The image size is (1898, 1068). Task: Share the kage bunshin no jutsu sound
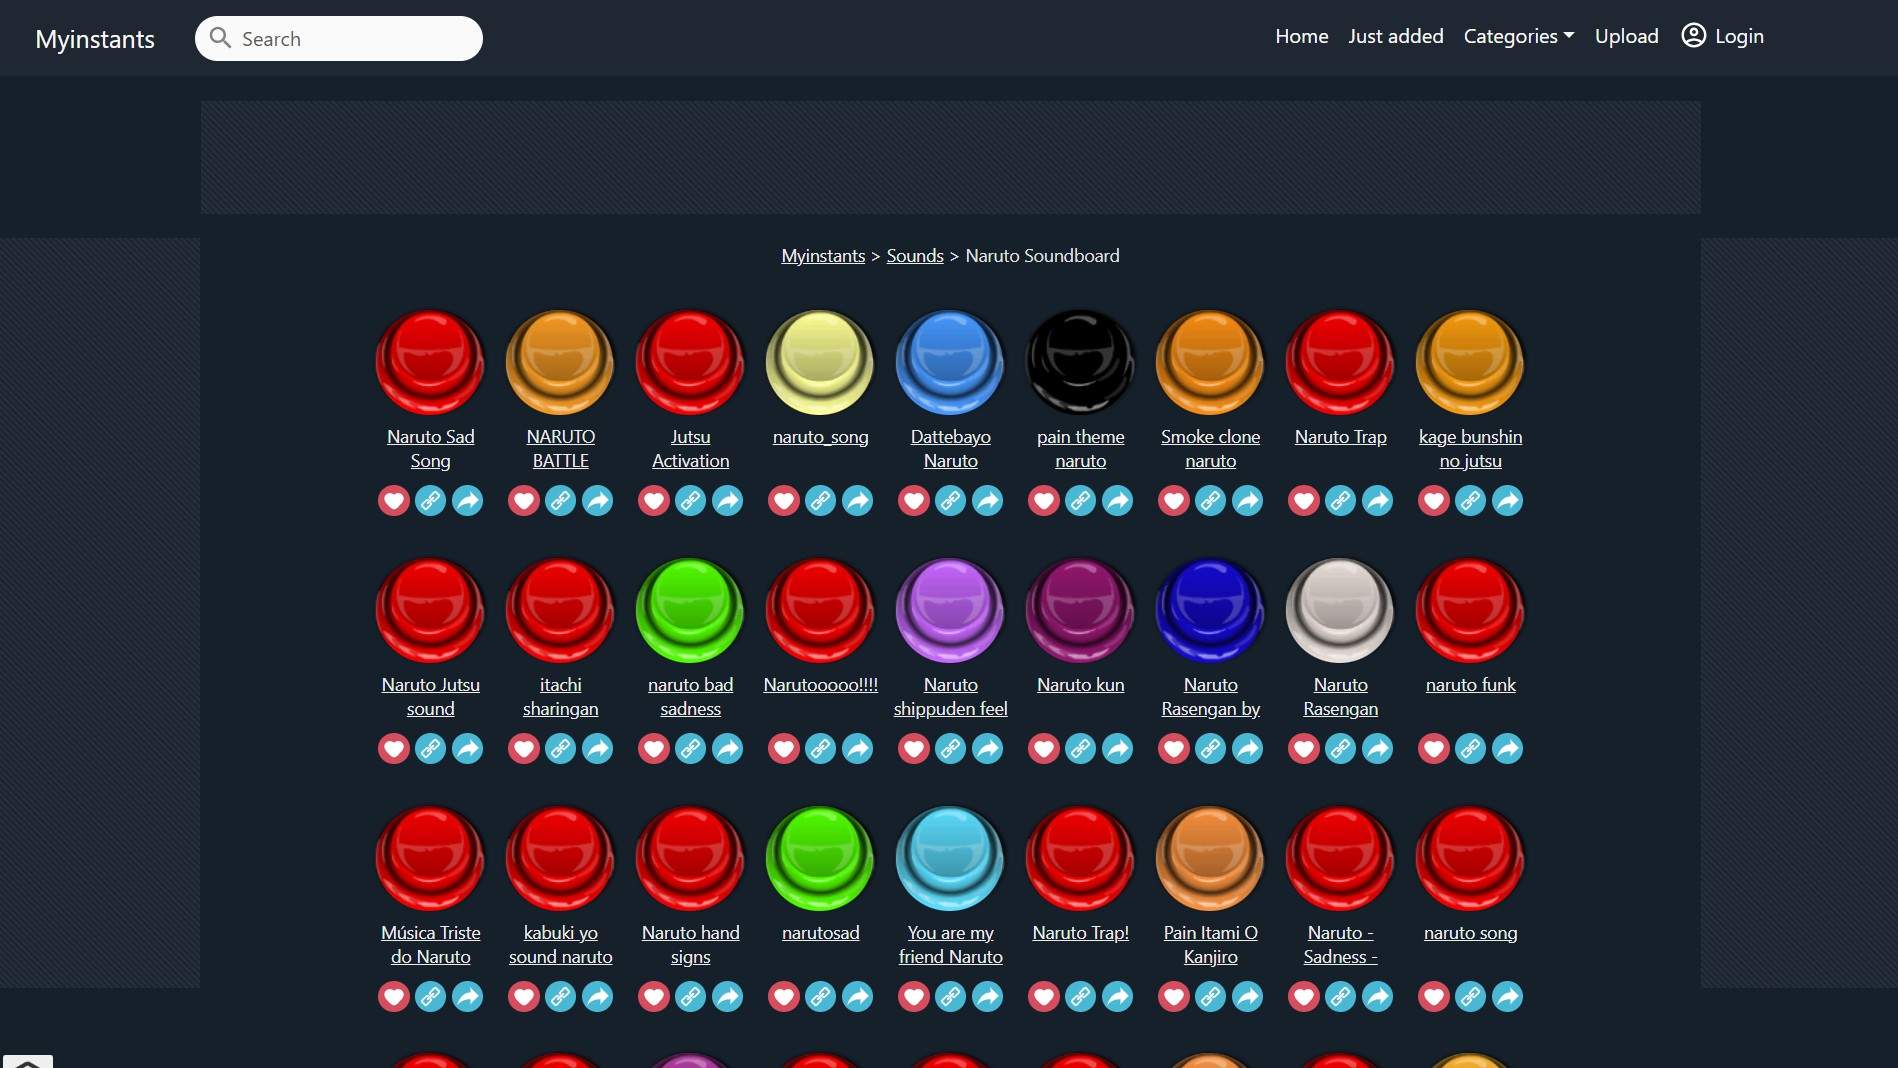pos(1508,500)
